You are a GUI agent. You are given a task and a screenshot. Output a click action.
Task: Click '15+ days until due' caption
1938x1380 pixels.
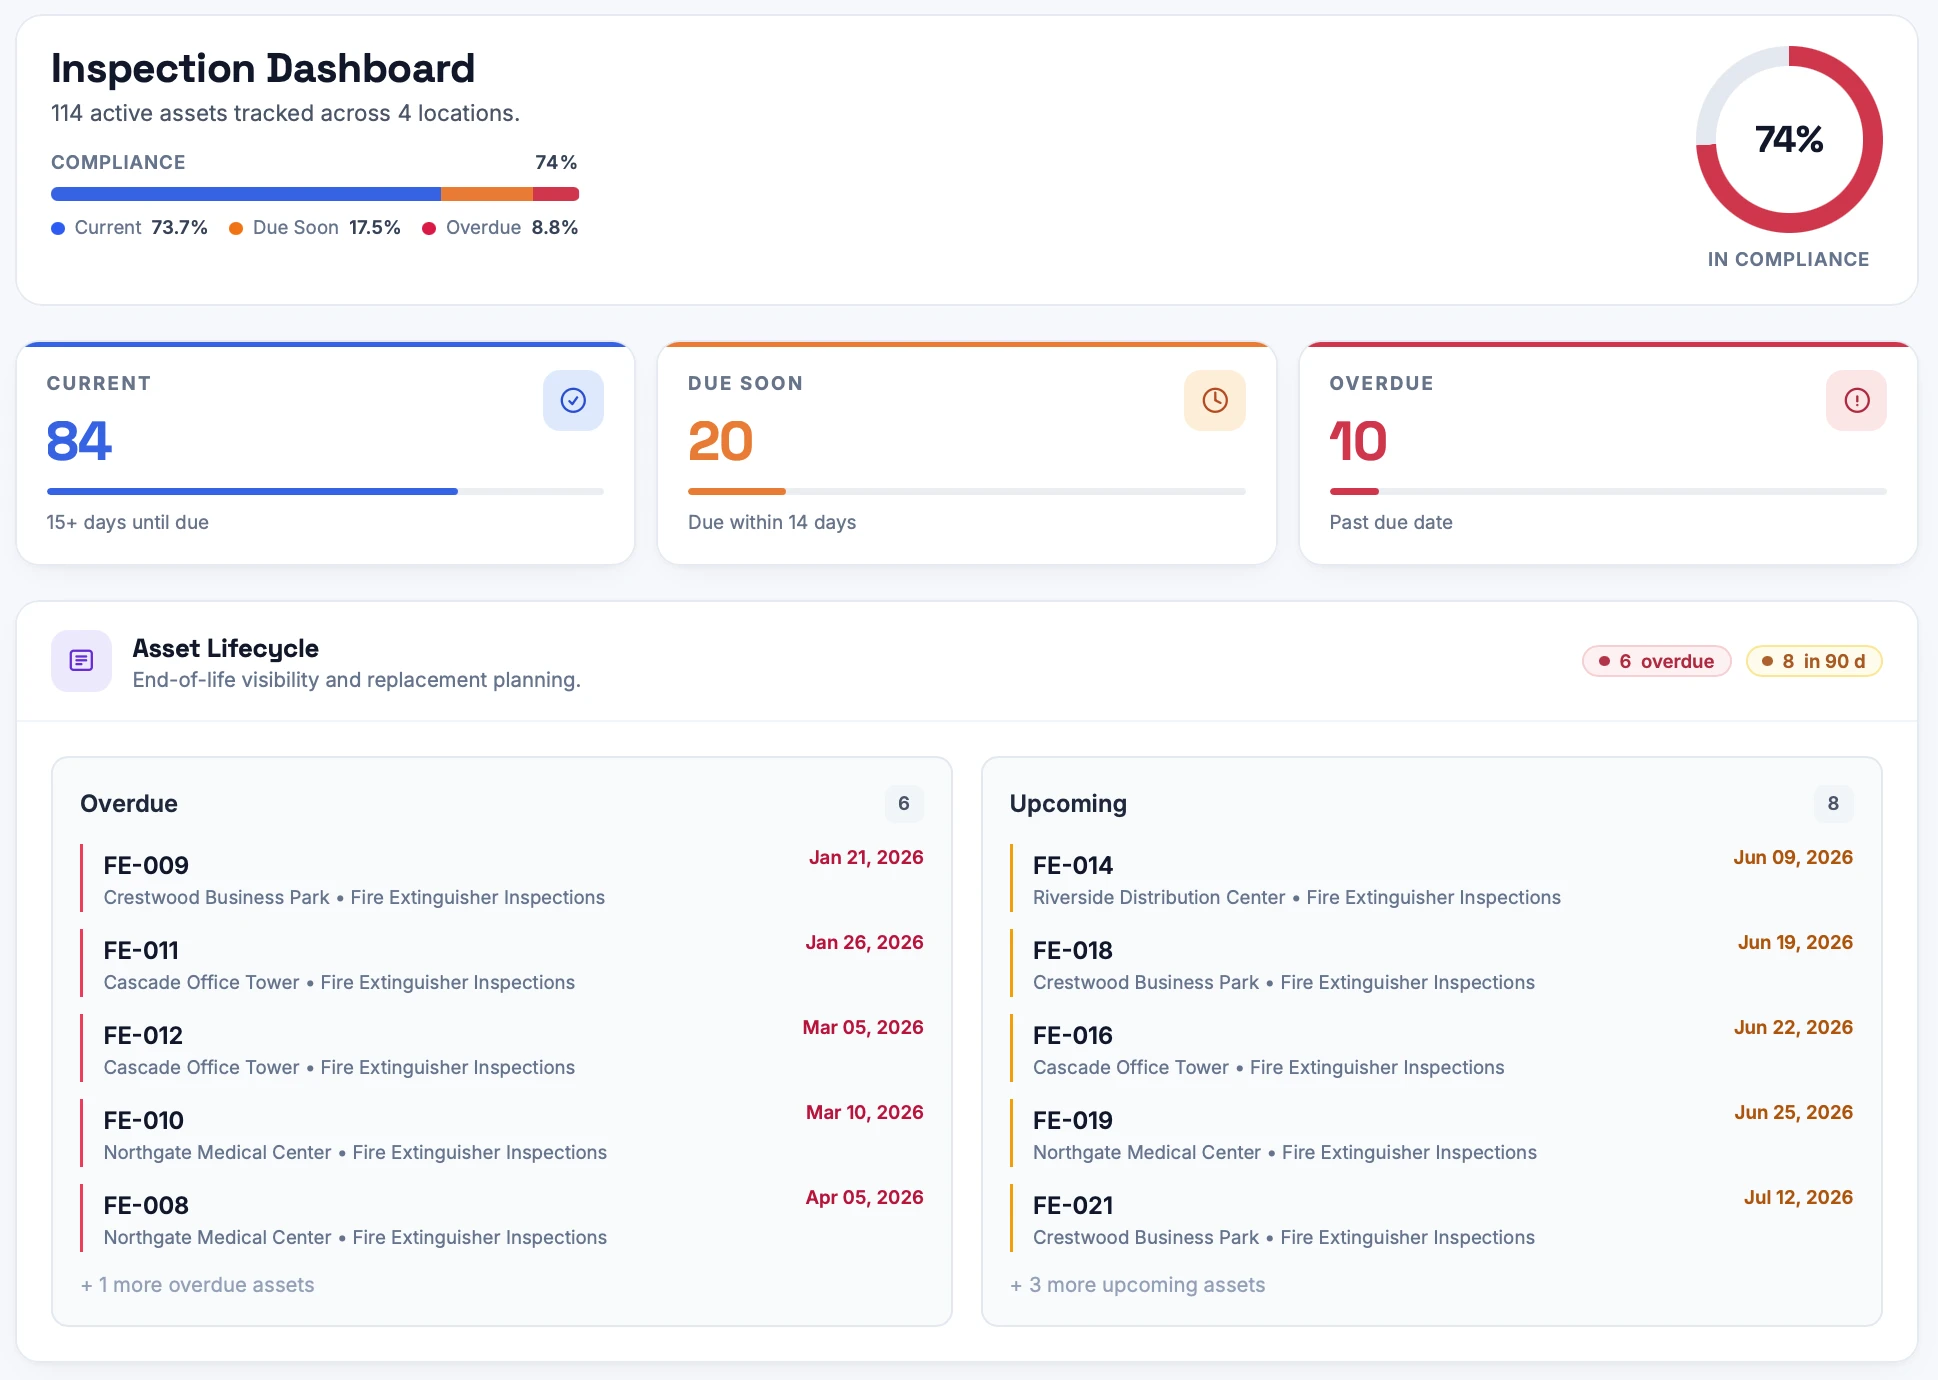(x=128, y=523)
